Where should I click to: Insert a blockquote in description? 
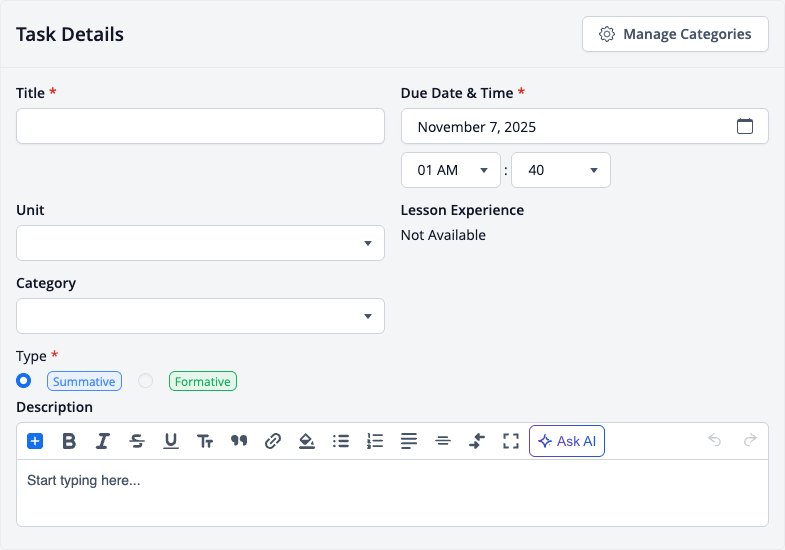[x=239, y=441]
